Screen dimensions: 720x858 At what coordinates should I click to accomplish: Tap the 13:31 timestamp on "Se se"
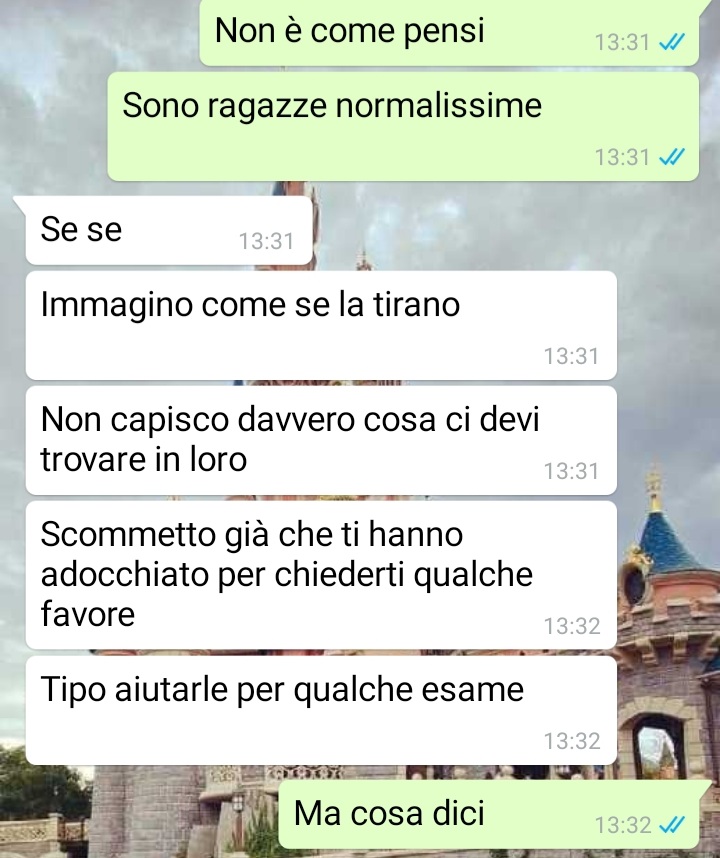click(x=266, y=241)
